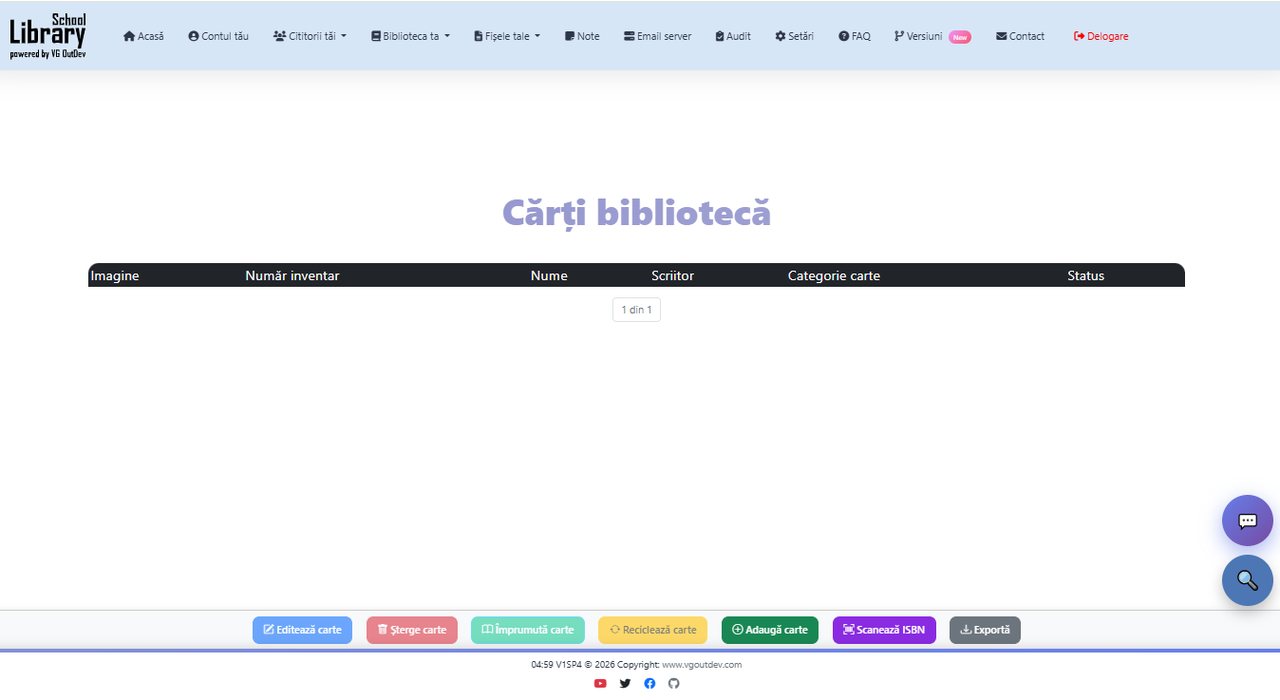Open the Note page
This screenshot has width=1280, height=700.
(x=582, y=36)
